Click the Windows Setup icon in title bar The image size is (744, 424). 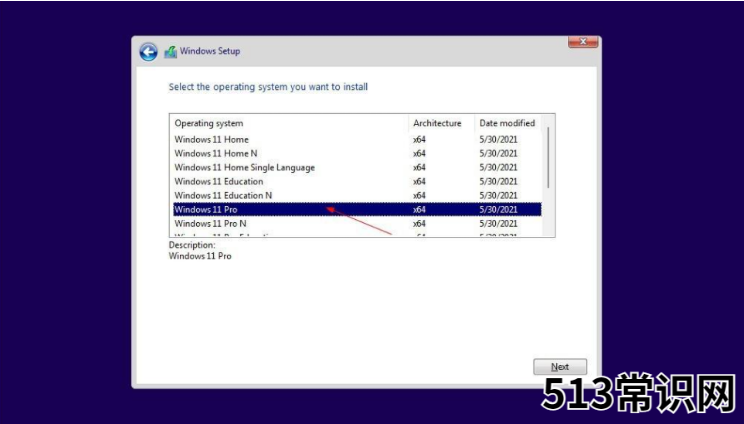(x=171, y=52)
